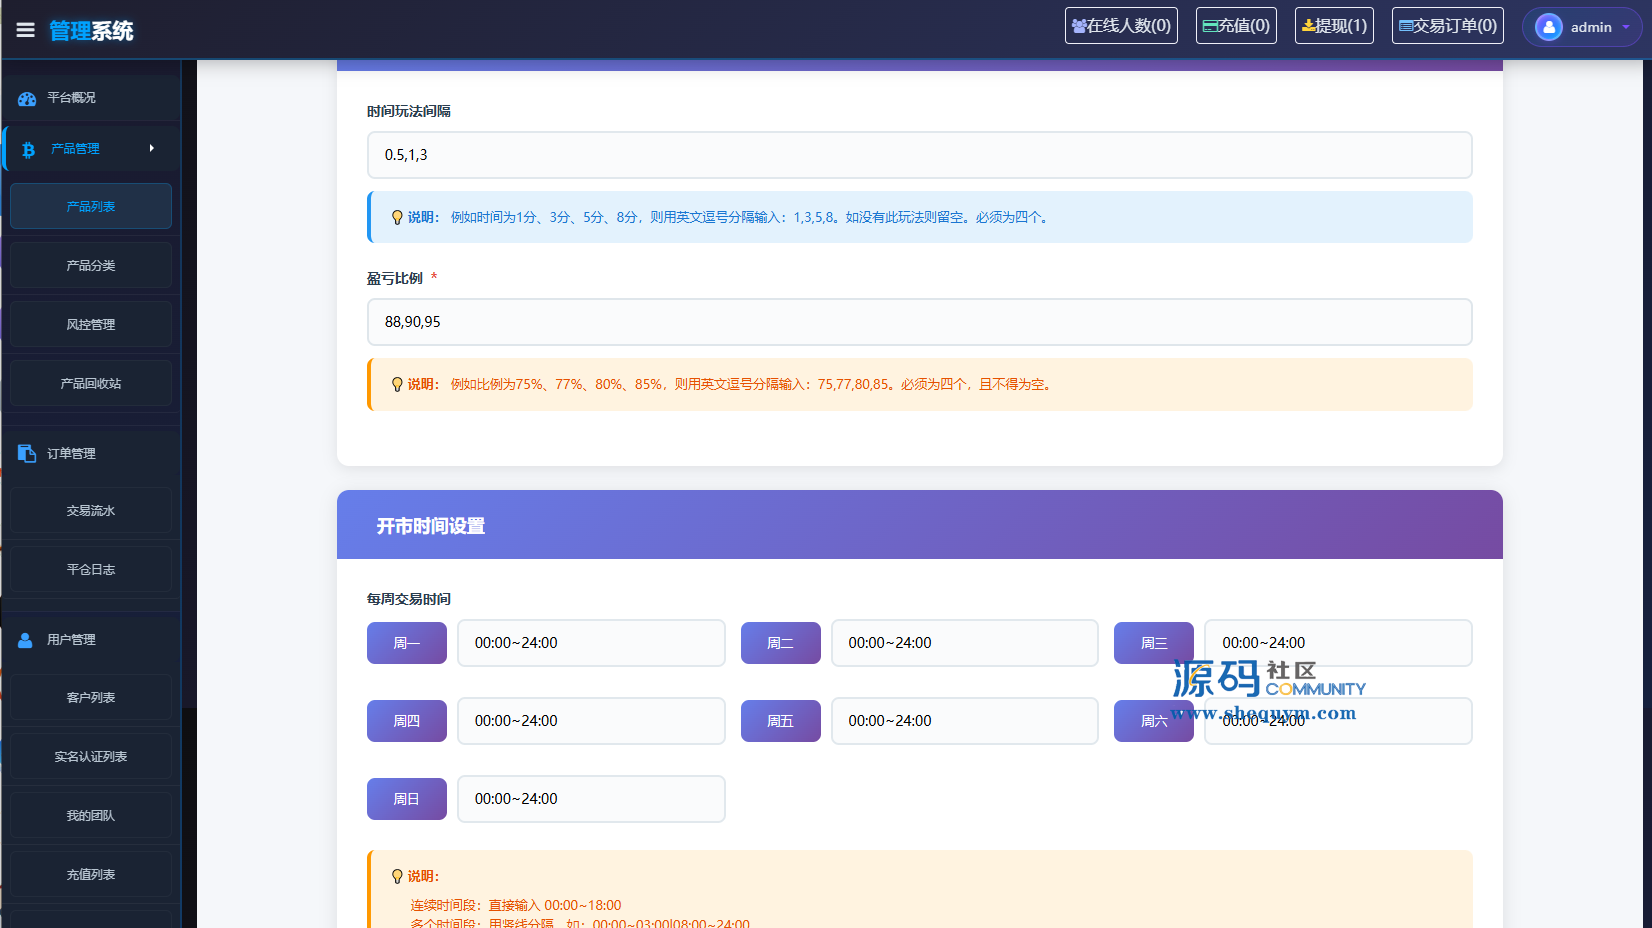Image resolution: width=1652 pixels, height=928 pixels.
Task: Focus the 周四 trading time input
Action: click(591, 721)
